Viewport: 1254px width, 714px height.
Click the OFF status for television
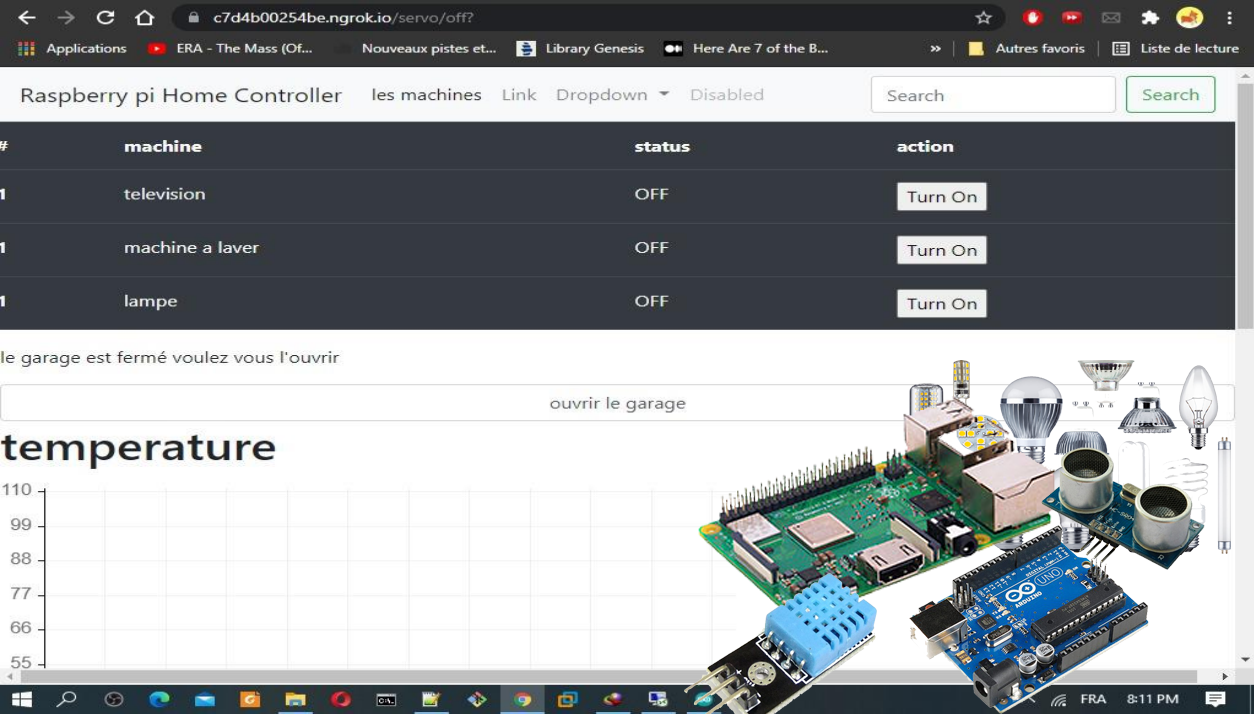pyautogui.click(x=651, y=194)
